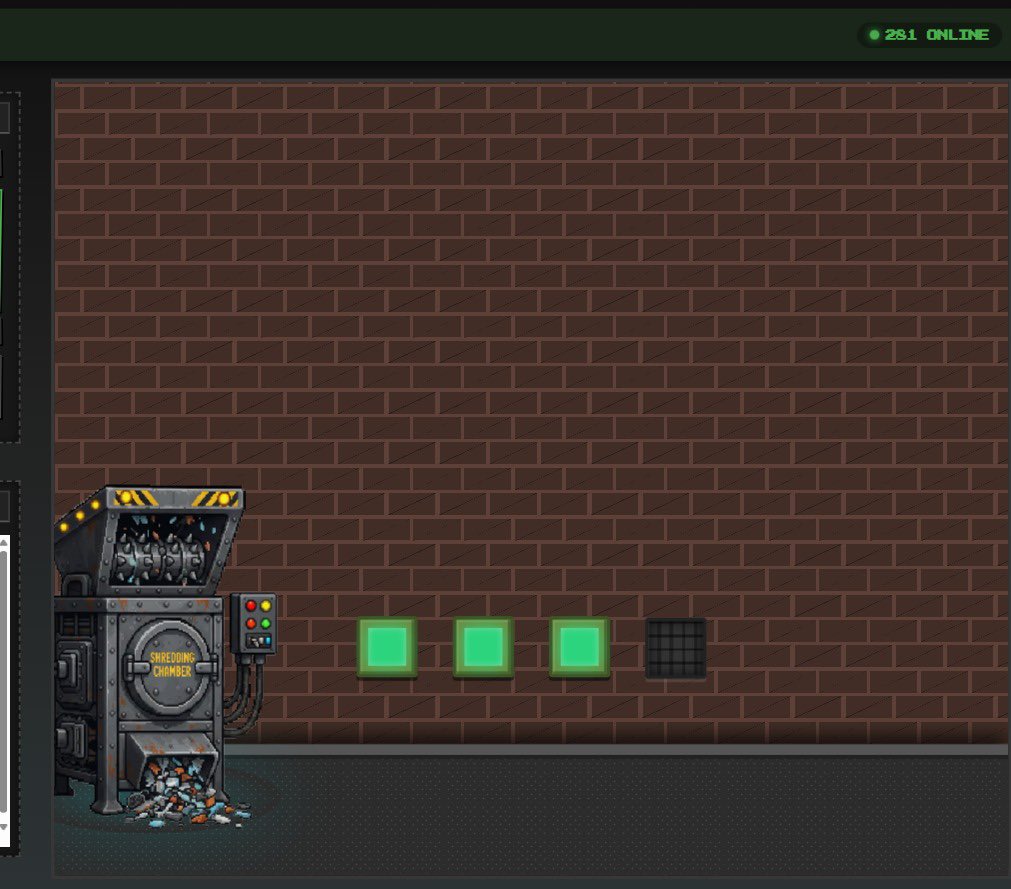Image resolution: width=1011 pixels, height=889 pixels.
Task: Click the 281 ONLINE status badge
Action: [x=929, y=35]
